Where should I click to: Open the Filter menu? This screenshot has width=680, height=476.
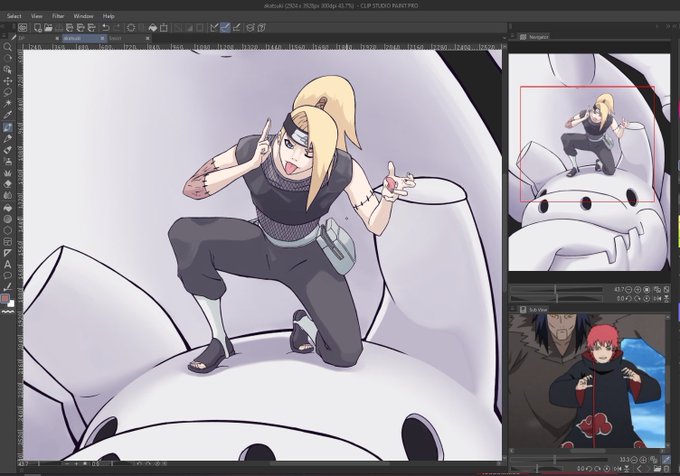[x=58, y=16]
